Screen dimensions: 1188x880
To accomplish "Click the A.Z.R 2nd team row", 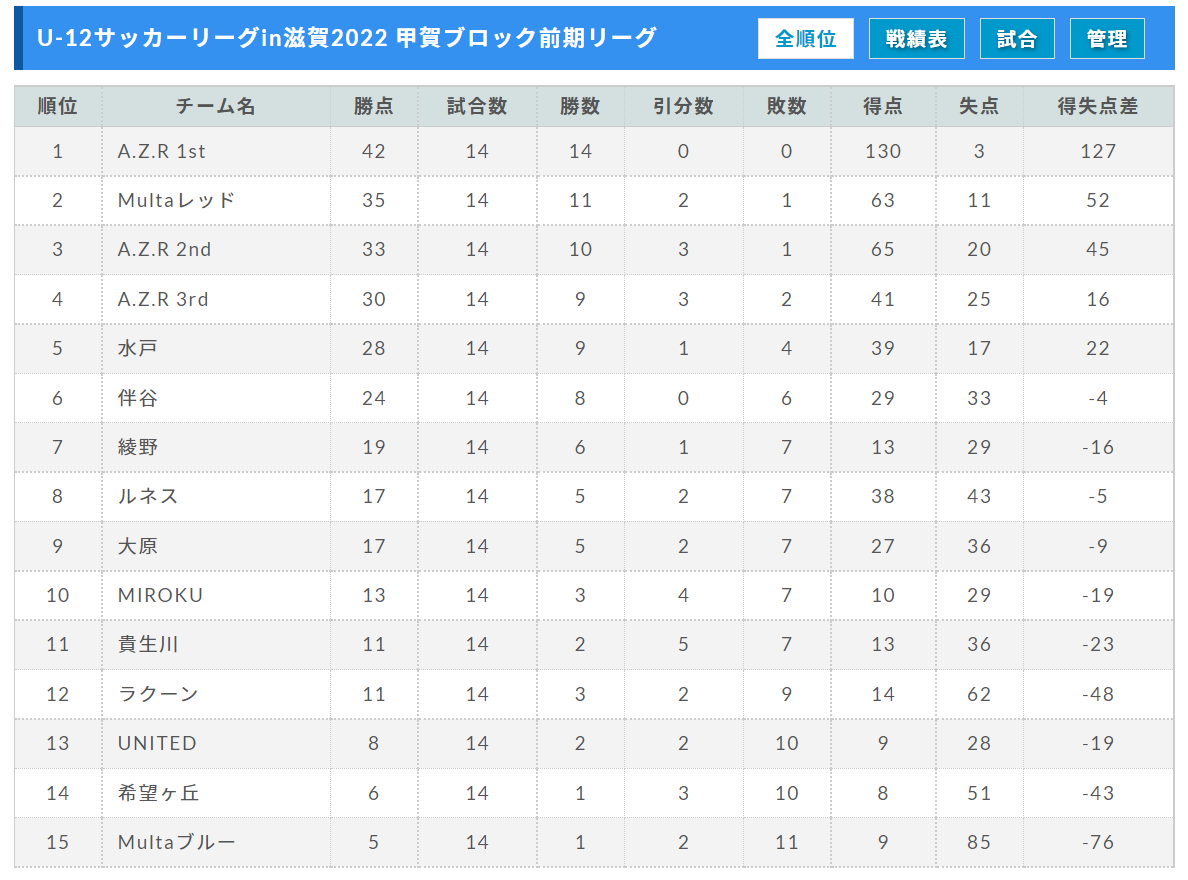I will [x=593, y=249].
